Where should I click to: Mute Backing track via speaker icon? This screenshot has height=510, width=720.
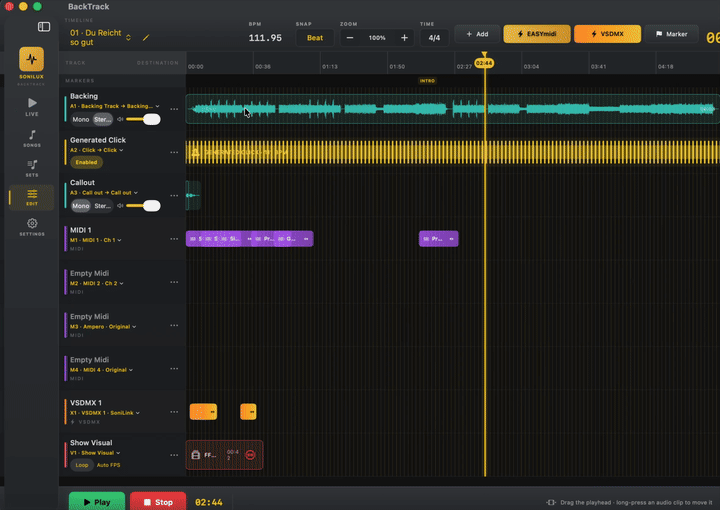point(120,119)
